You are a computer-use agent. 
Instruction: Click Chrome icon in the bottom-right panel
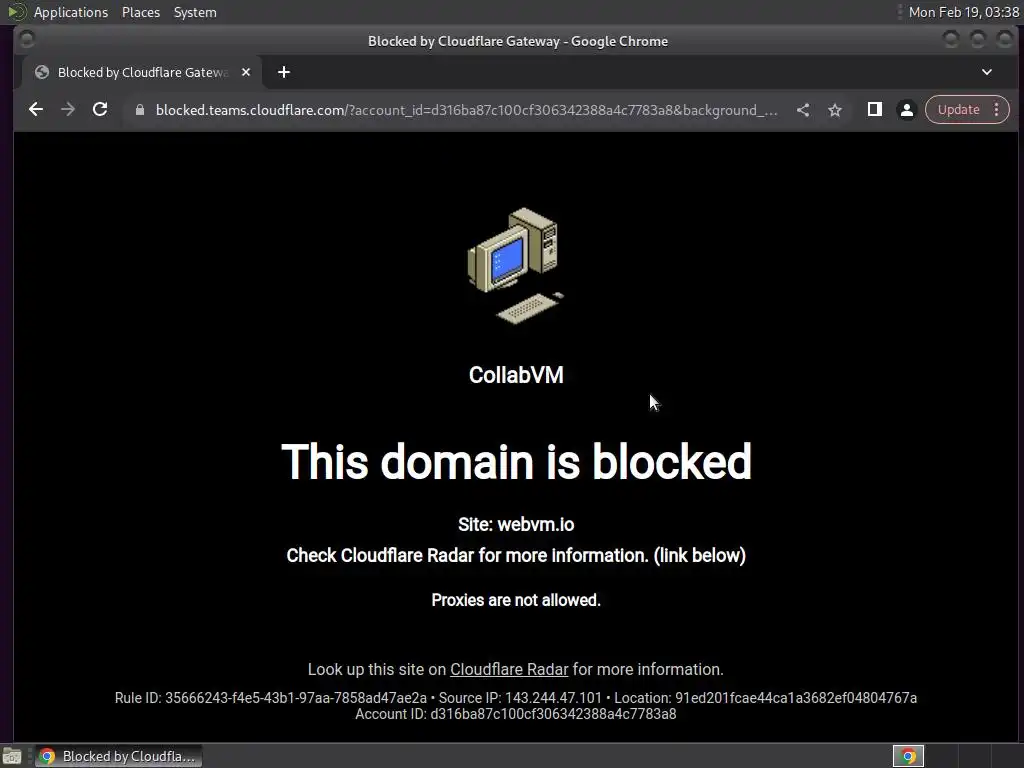(x=908, y=756)
